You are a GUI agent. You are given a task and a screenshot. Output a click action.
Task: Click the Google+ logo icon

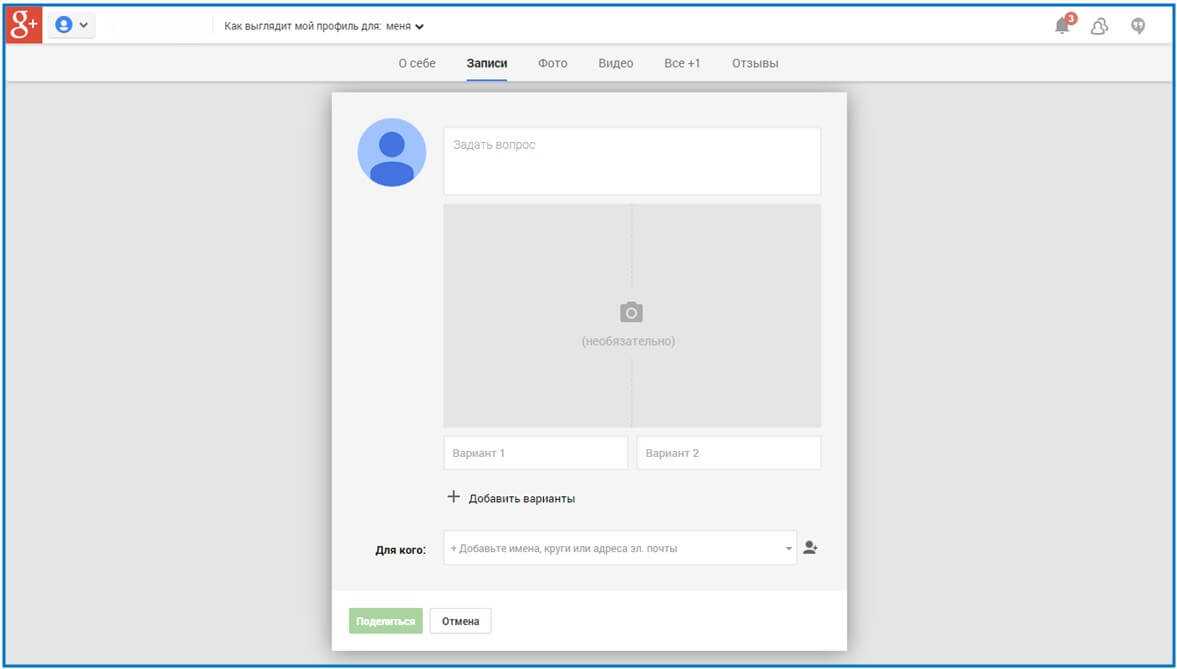[x=24, y=26]
